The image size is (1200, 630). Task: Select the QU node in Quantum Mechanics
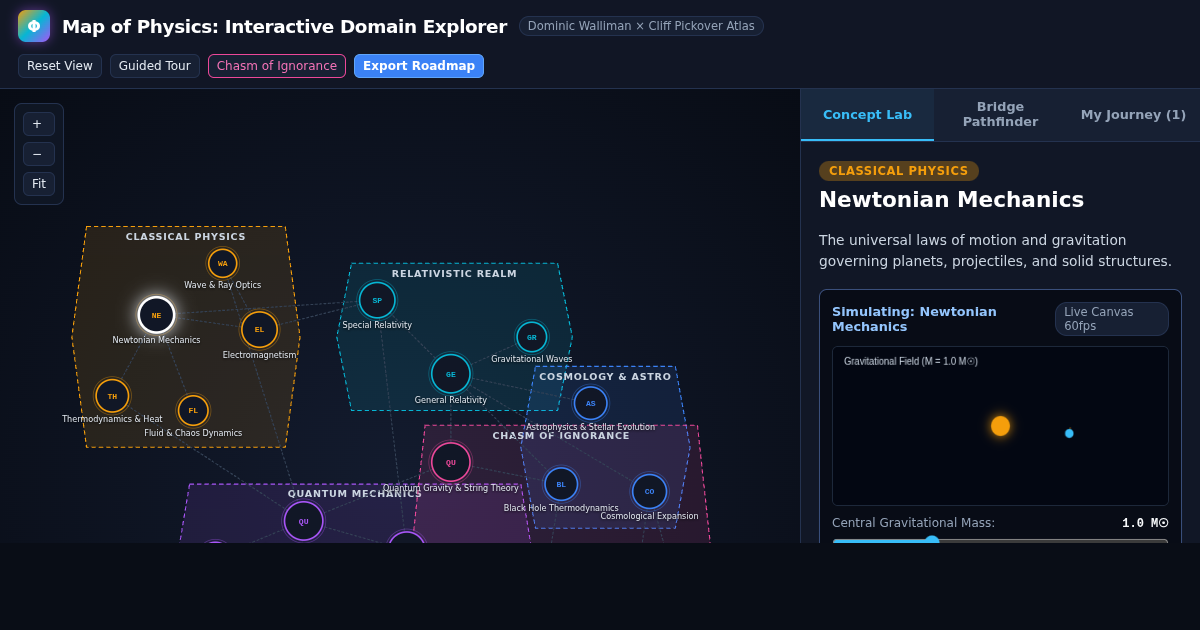(x=304, y=521)
